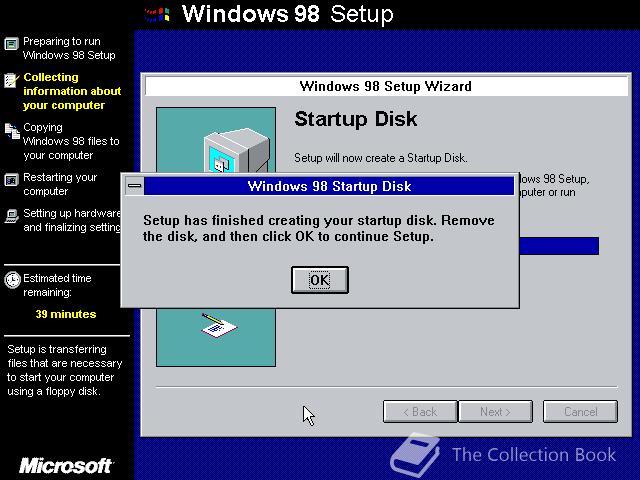Viewport: 640px width, 480px height.
Task: Click the Microsoft logo
Action: pos(66,466)
